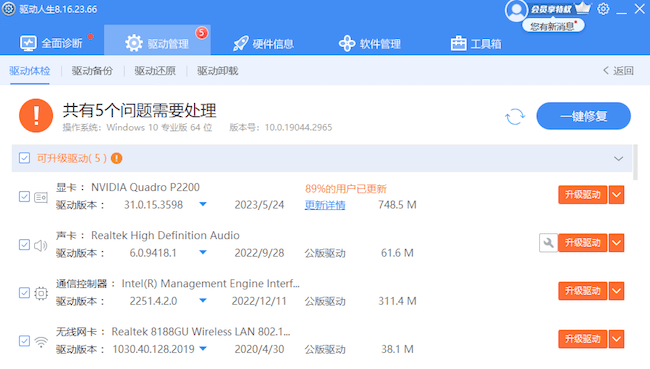Open the 软件管理 tab
Viewport: 650px width, 369px height.
click(x=370, y=44)
